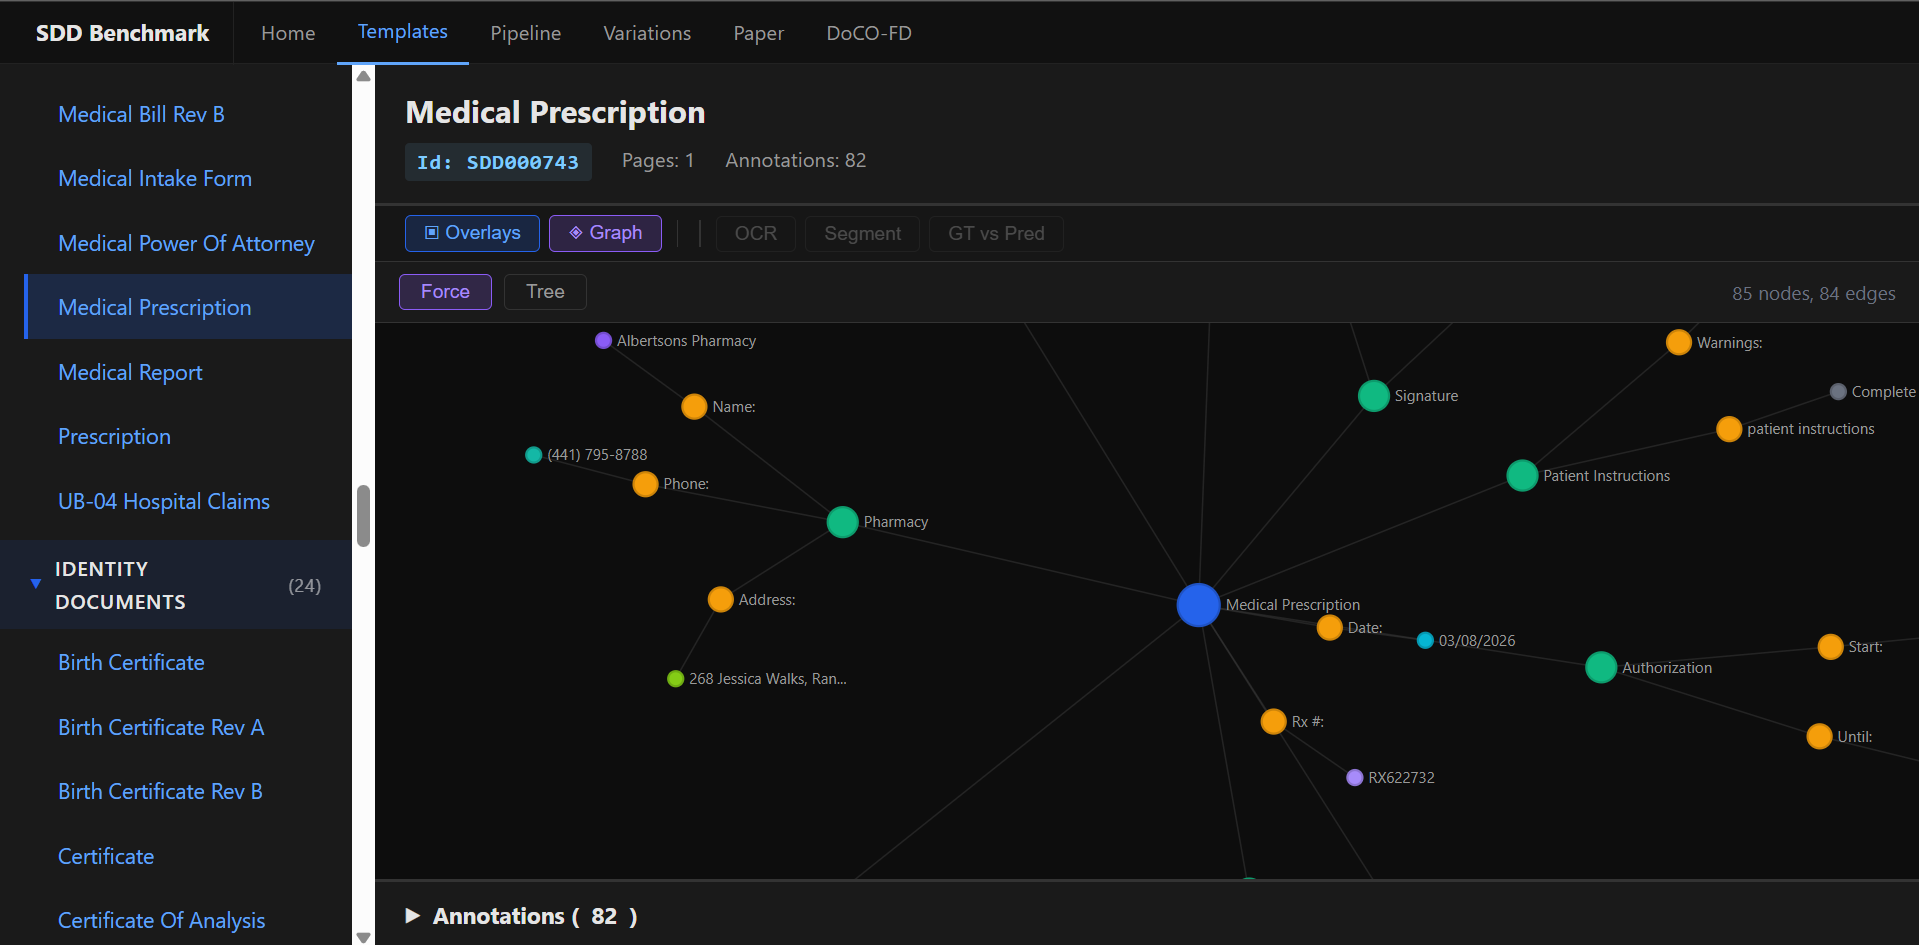This screenshot has height=945, width=1919.
Task: Click the Signature node
Action: click(x=1372, y=395)
